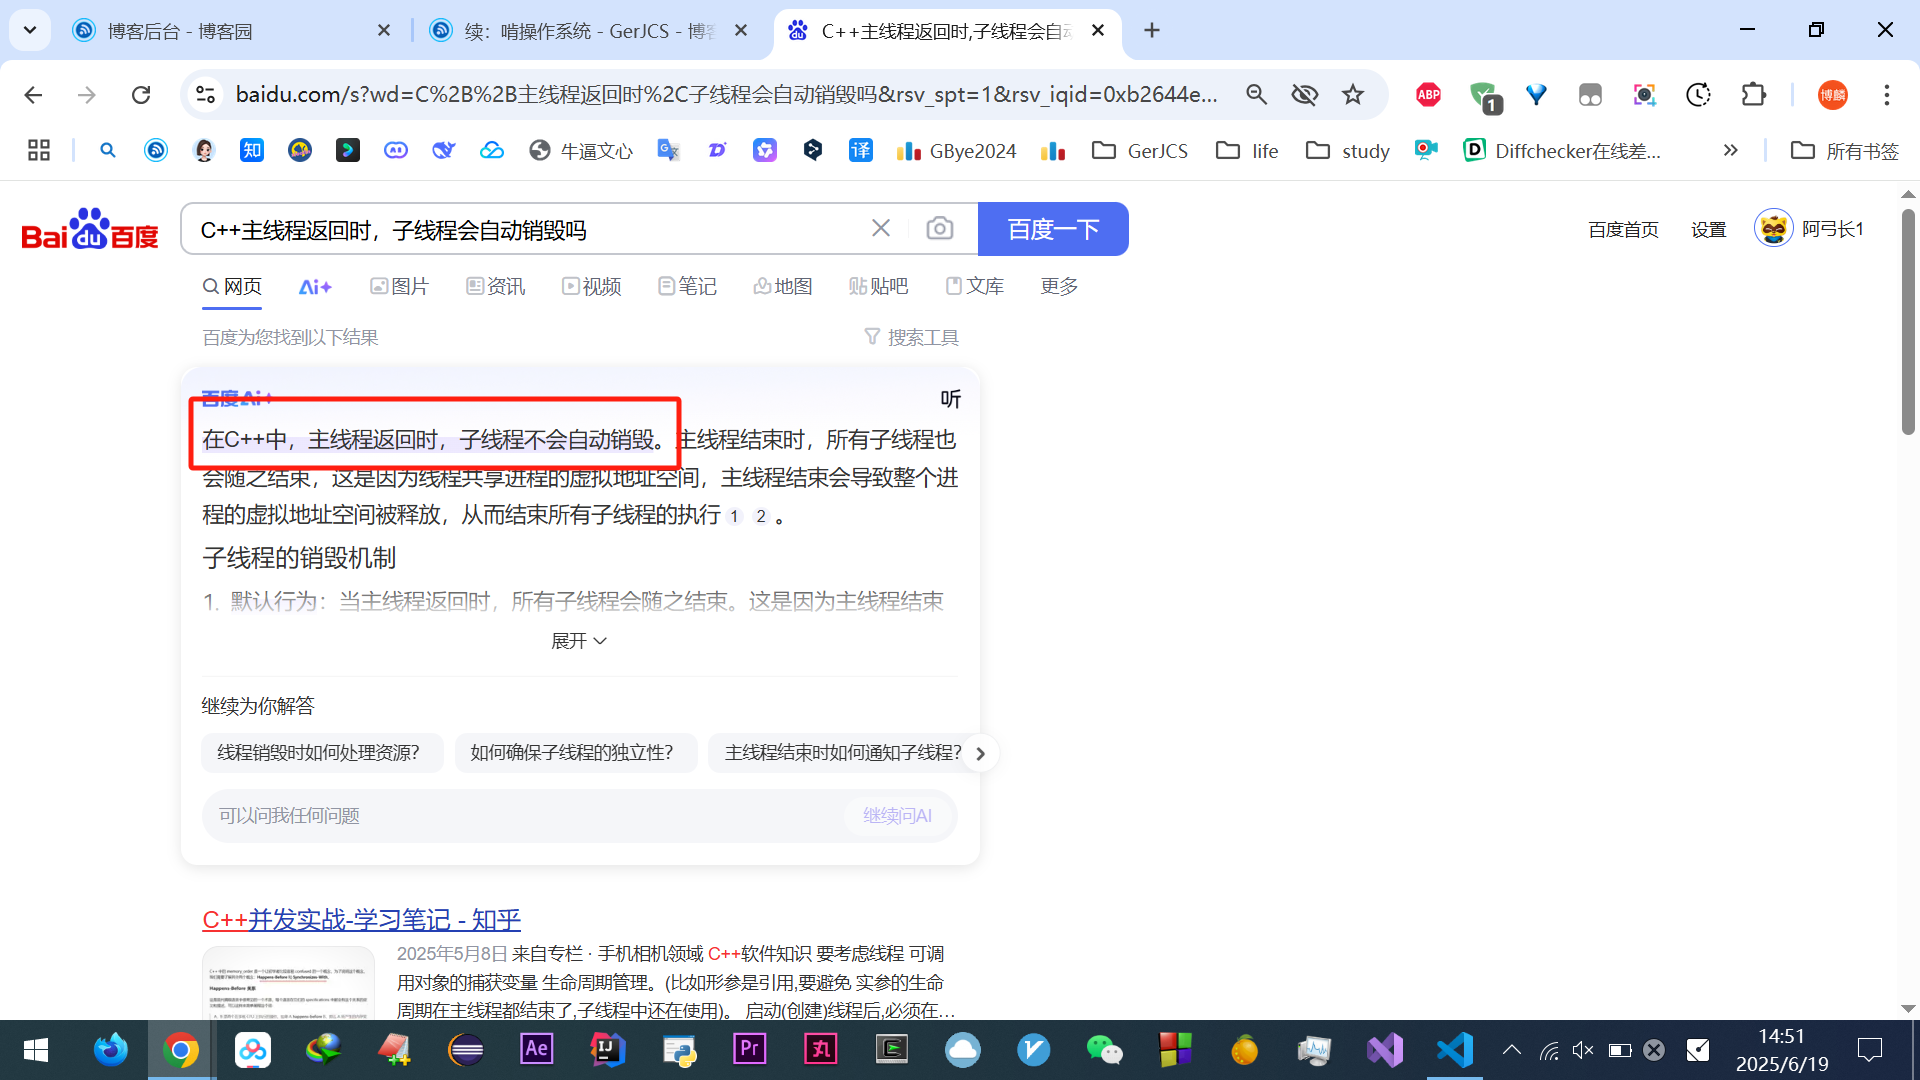
Task: Open Chrome extensions puzzle icon
Action: click(1754, 95)
